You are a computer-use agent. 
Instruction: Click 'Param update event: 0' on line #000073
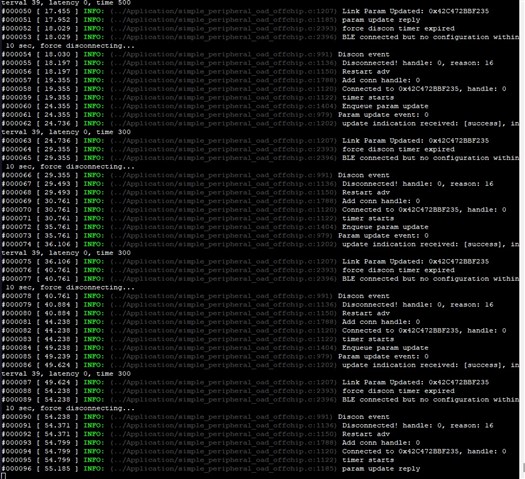click(x=383, y=236)
